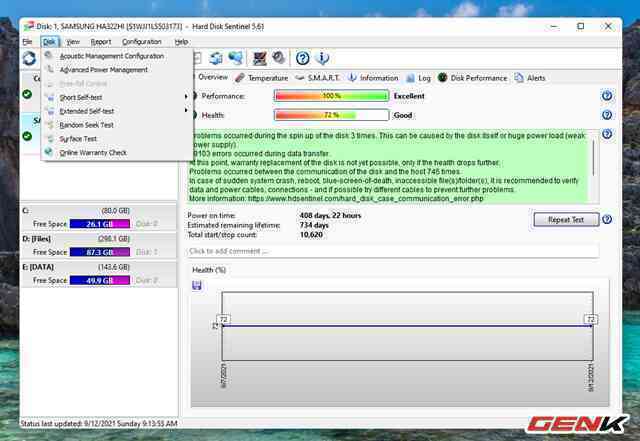Click the blue question mark toolbar icon
The width and height of the screenshot is (640, 441).
(x=302, y=58)
